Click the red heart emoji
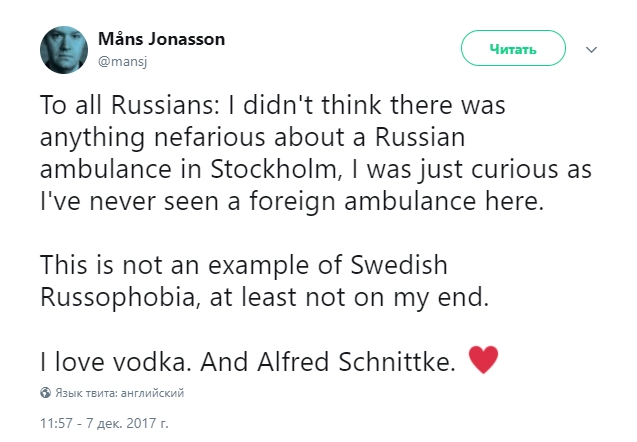 (483, 360)
